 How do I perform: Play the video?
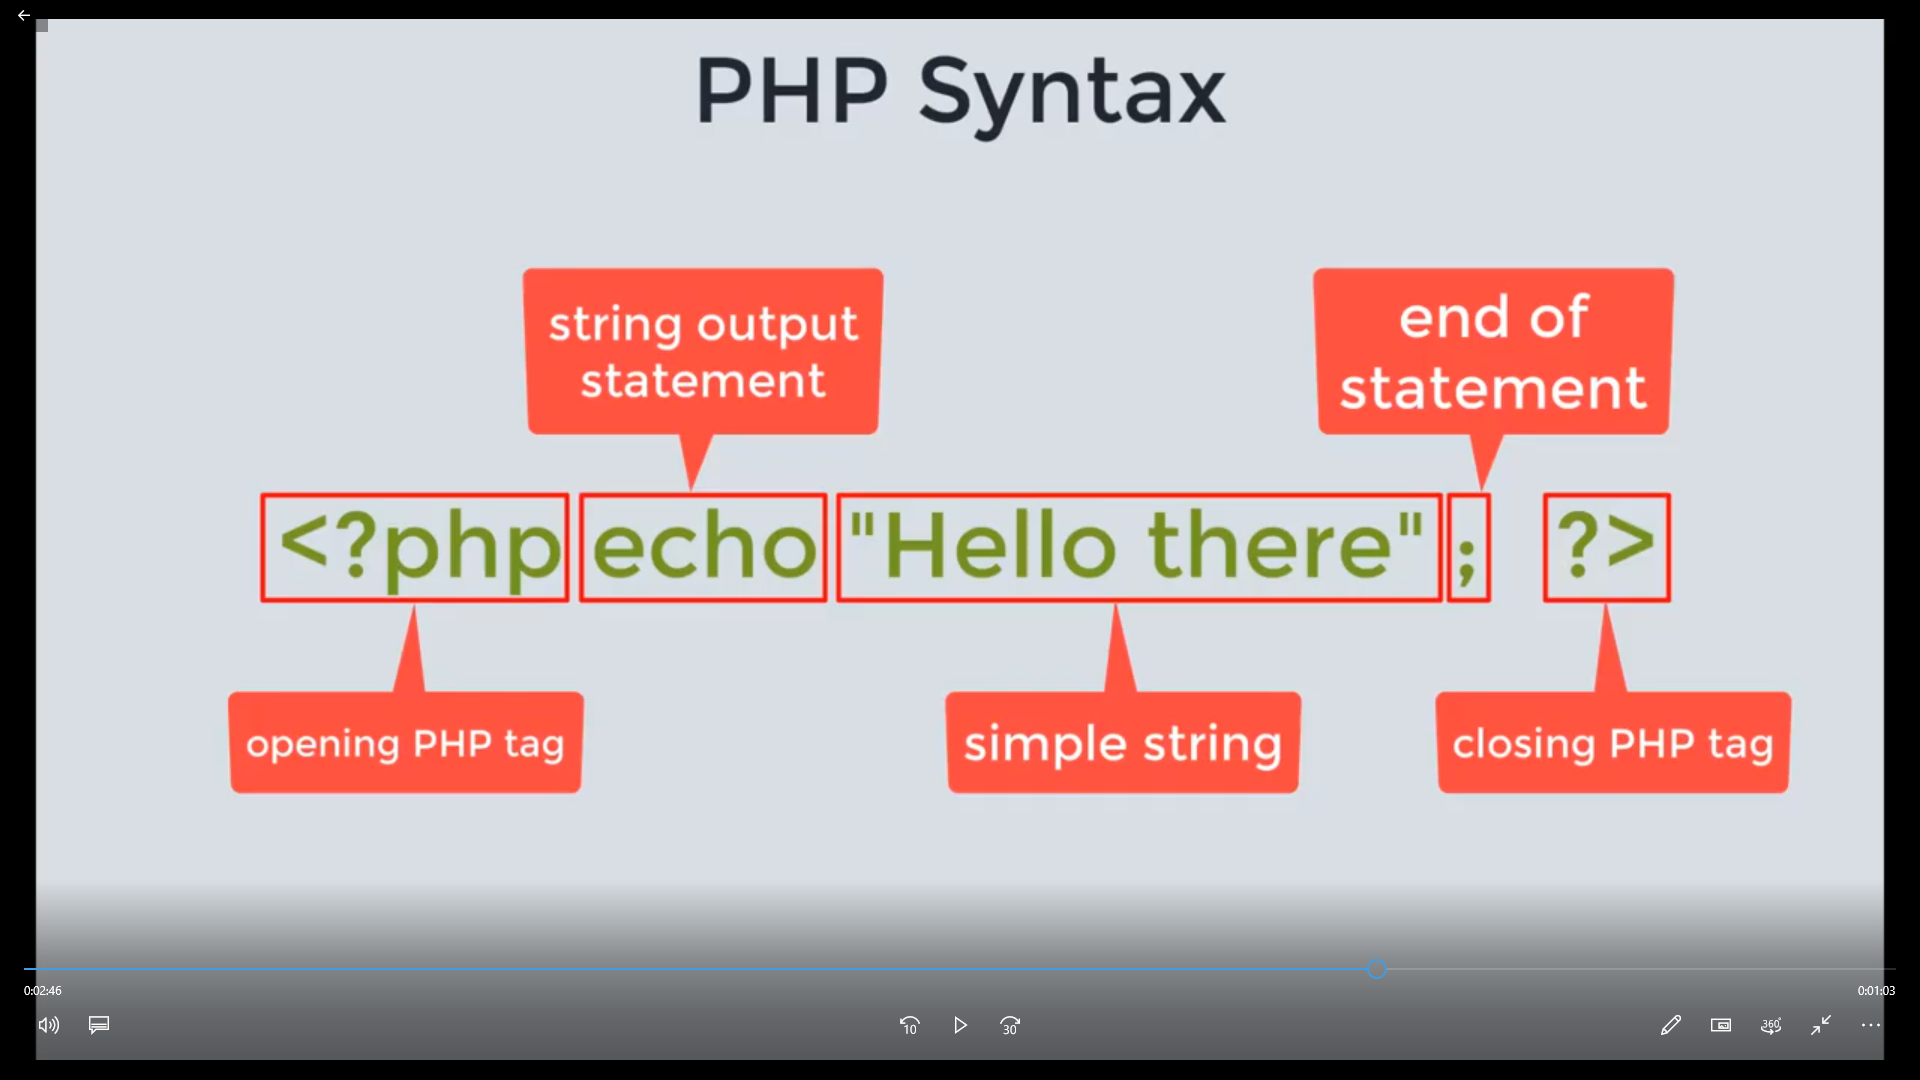960,1025
